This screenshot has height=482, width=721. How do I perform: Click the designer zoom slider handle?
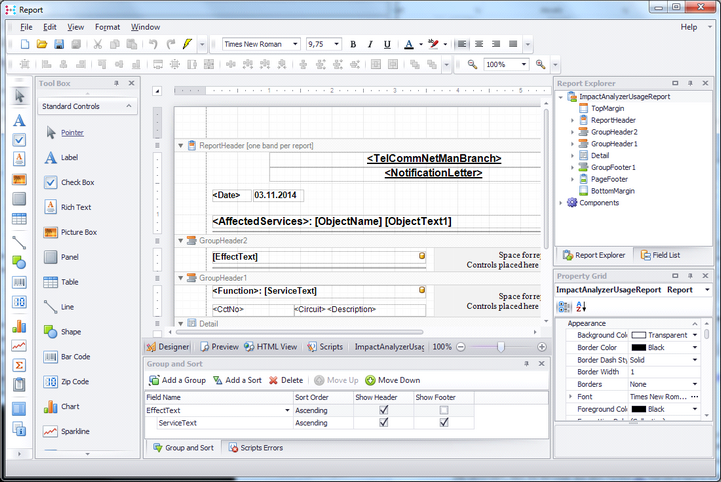tap(501, 347)
